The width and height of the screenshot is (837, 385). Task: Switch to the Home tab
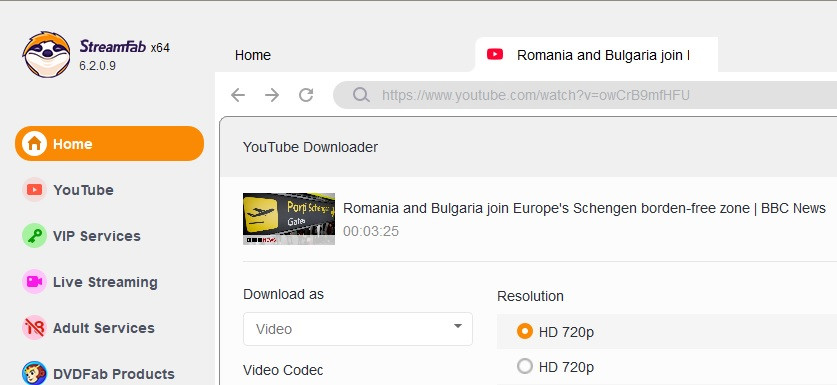252,55
